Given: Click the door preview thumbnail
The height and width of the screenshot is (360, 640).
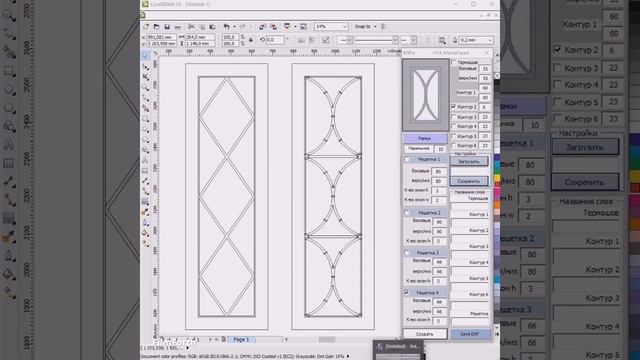Looking at the screenshot, I should click(426, 95).
